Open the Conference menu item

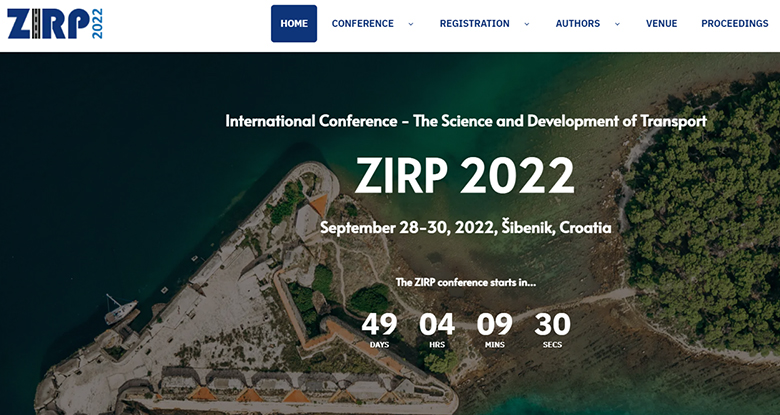pyautogui.click(x=363, y=23)
